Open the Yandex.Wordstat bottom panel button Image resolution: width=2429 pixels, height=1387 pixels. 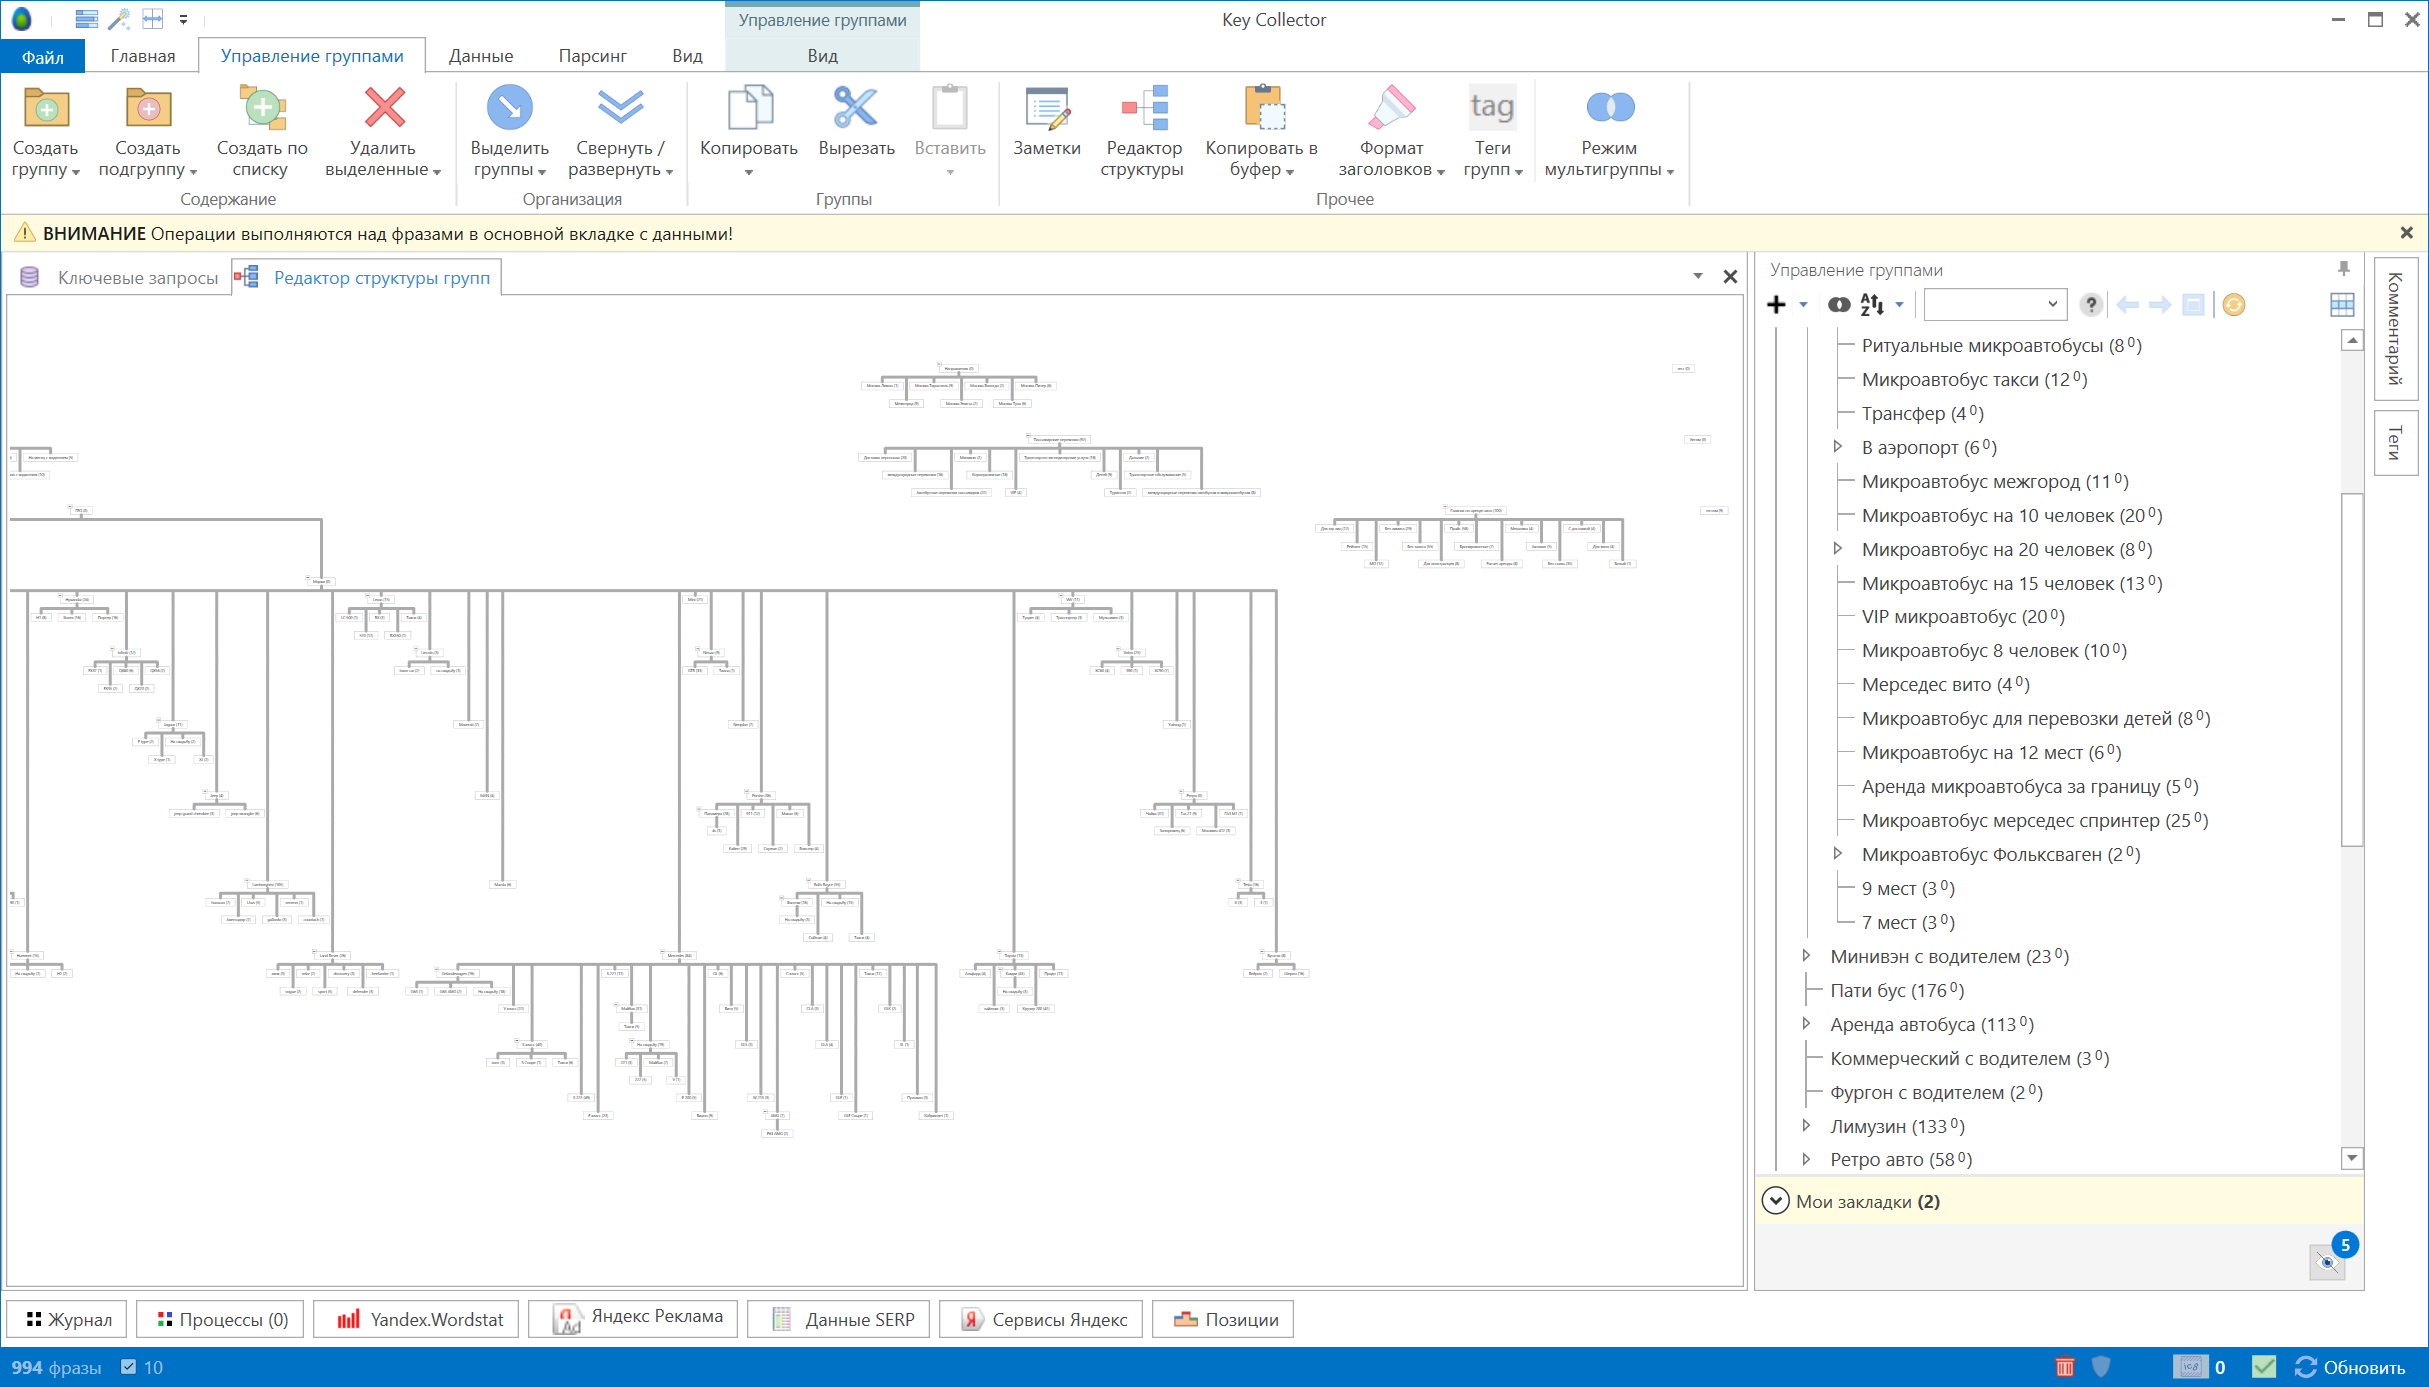click(417, 1319)
